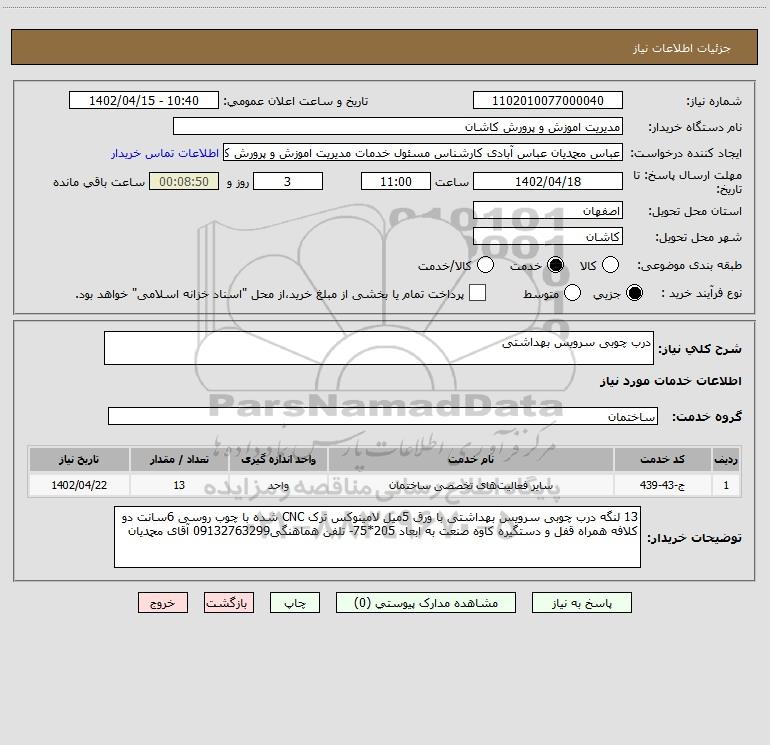
Task: Click the اطلاعات خدمات مورد نیاز heading
Action: point(670,381)
